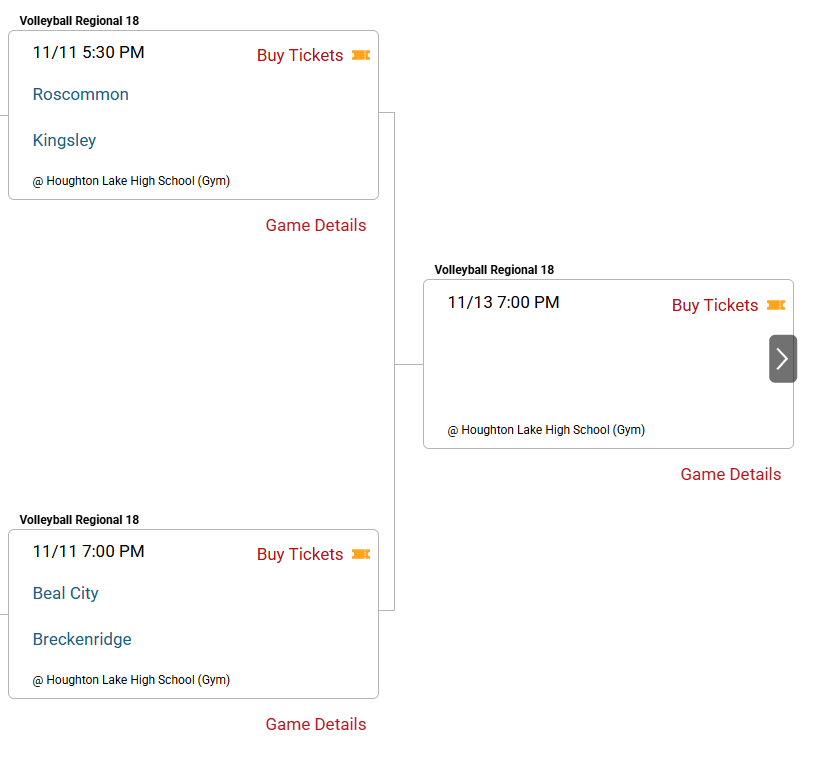831x762 pixels.
Task: Buy Tickets for the 11/11 7:00 PM game
Action: 300,554
